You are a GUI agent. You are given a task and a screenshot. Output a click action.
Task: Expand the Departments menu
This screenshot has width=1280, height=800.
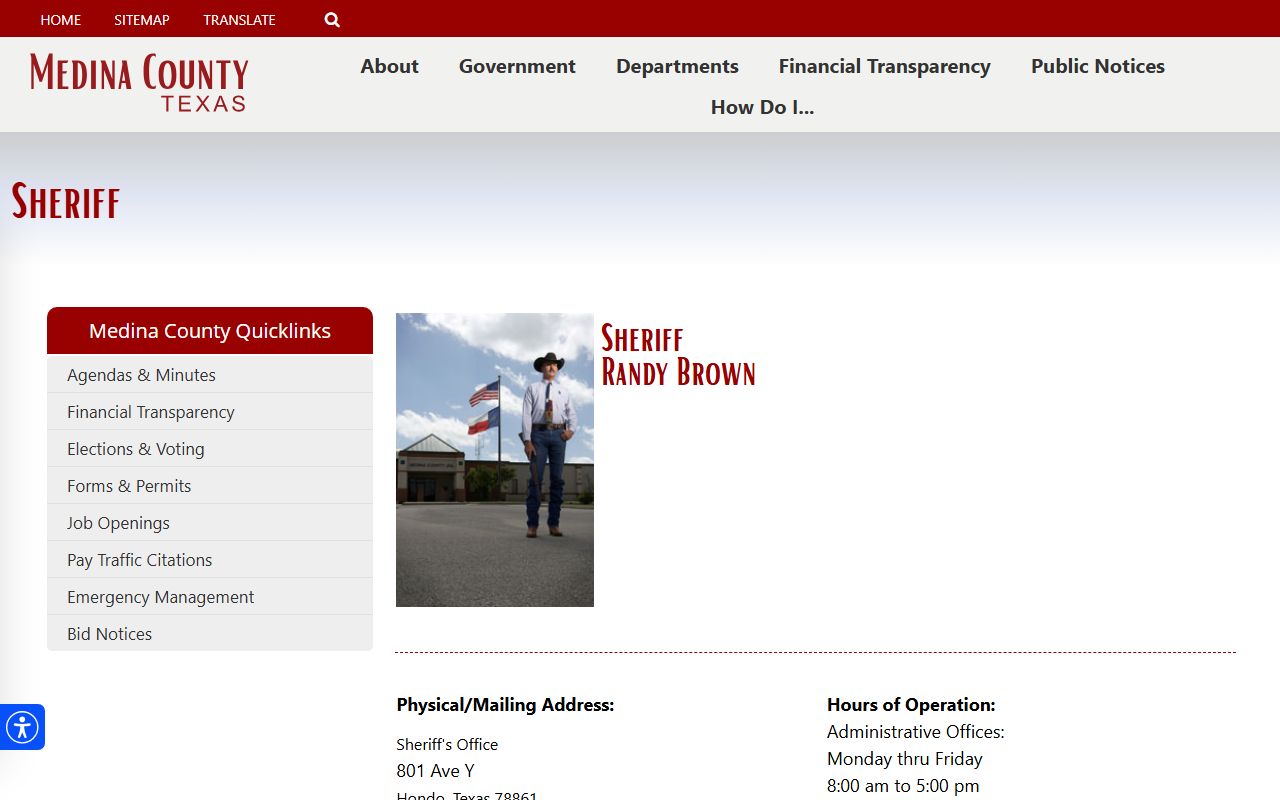tap(677, 66)
